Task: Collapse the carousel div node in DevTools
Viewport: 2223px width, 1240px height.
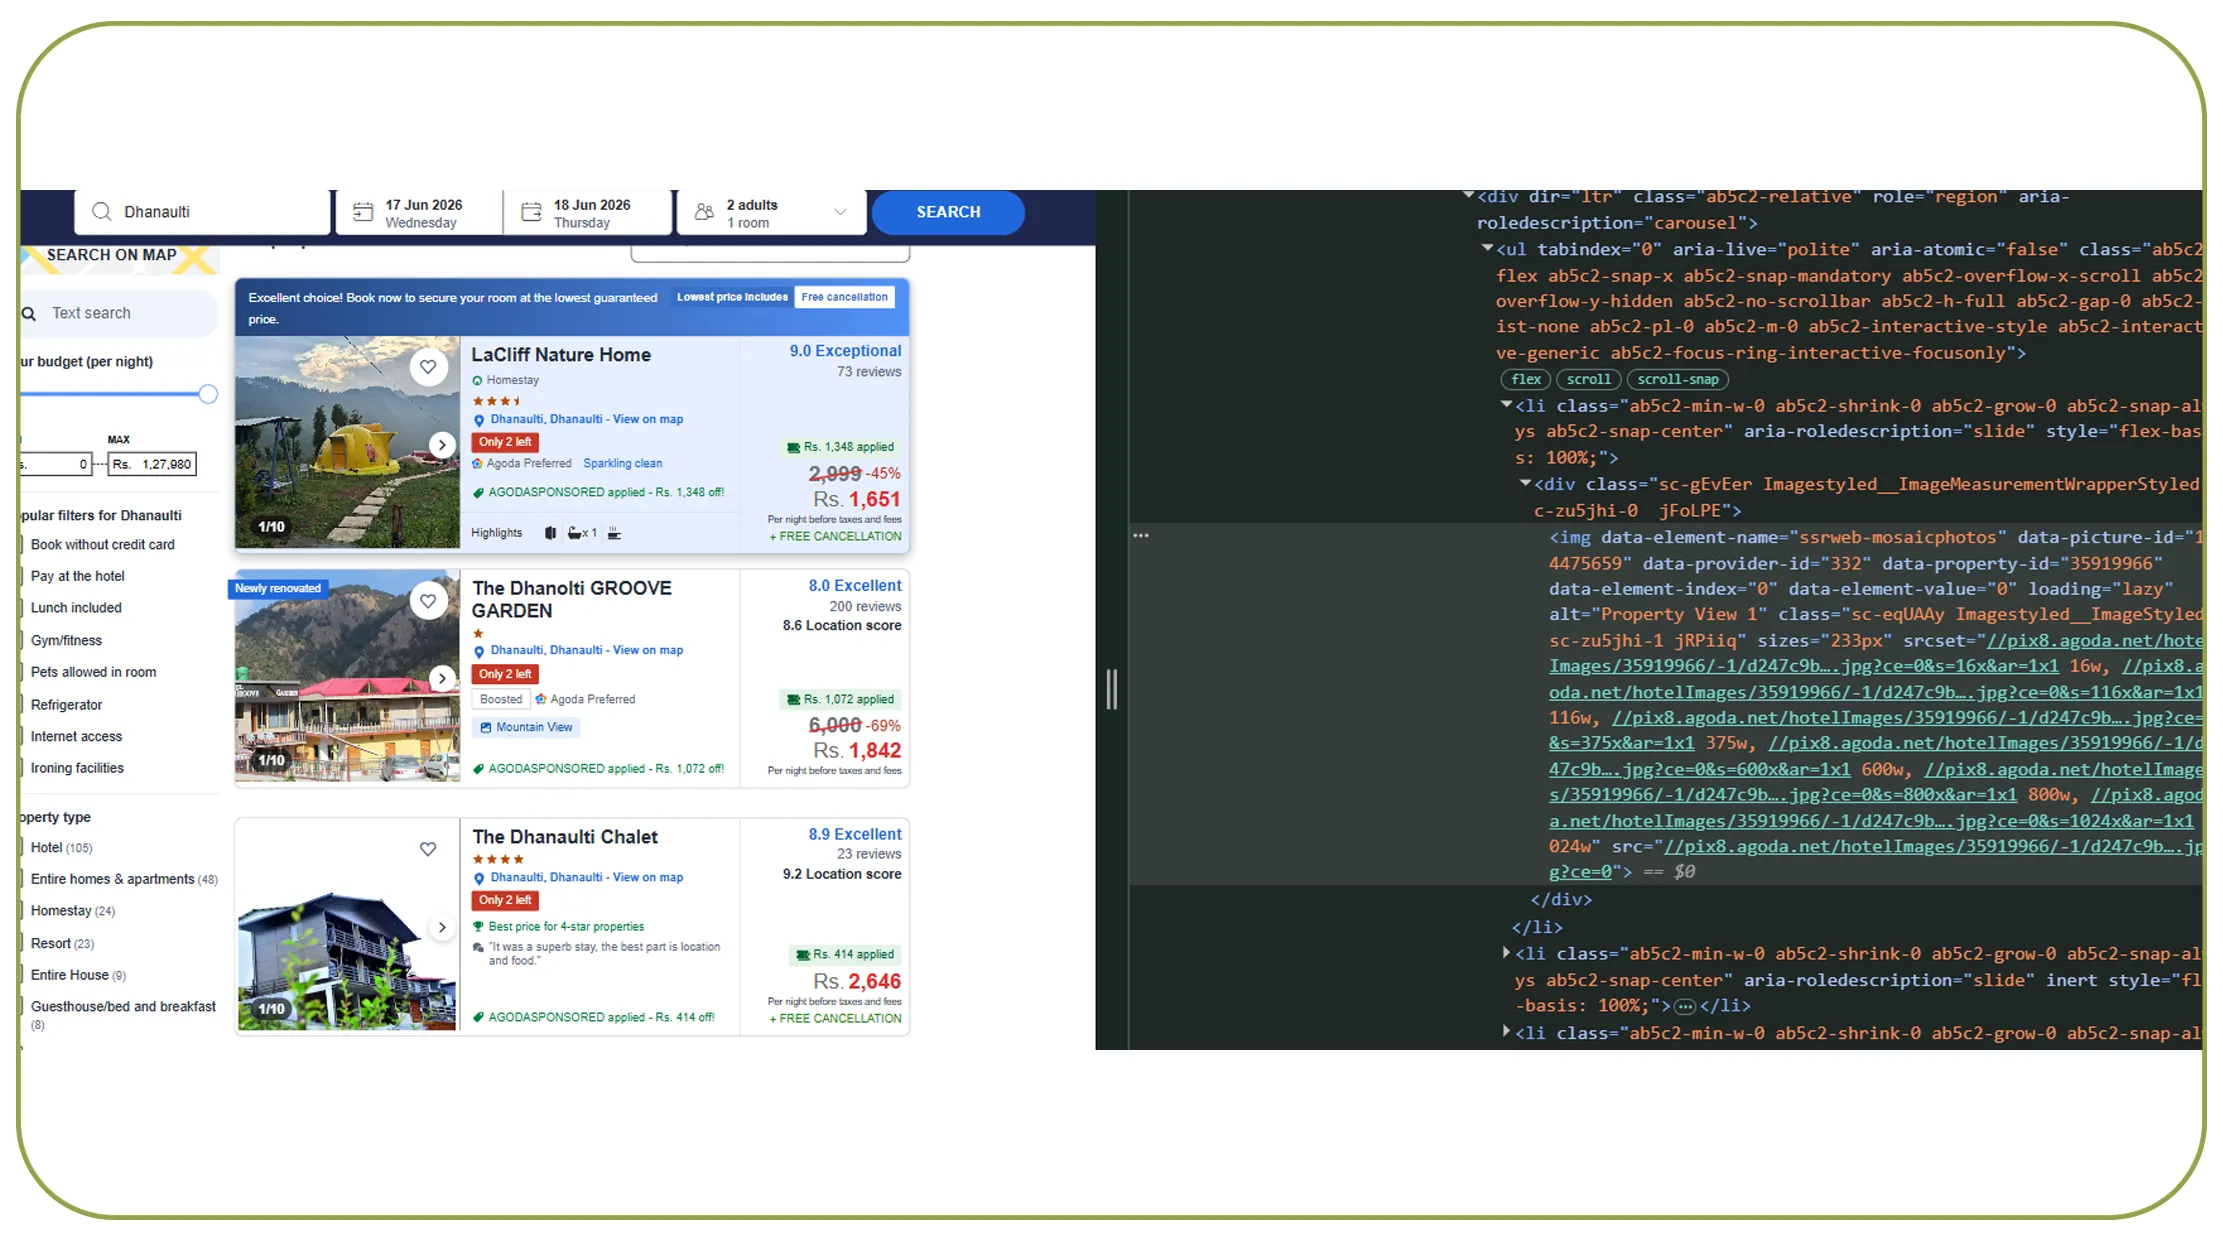Action: tap(1468, 196)
